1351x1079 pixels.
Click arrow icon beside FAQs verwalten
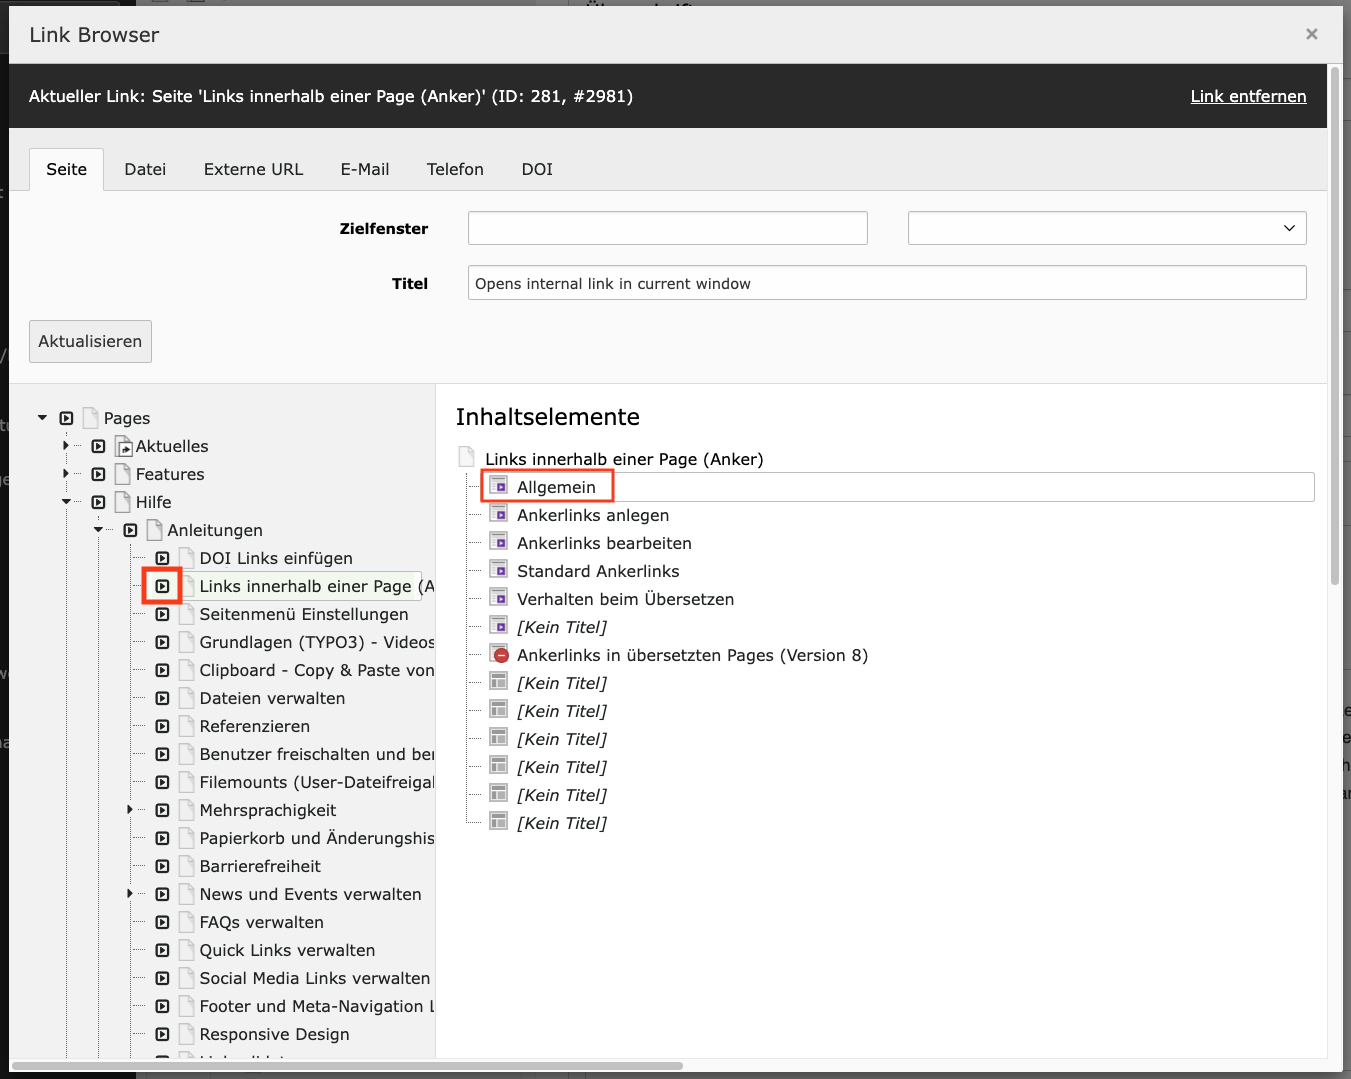click(162, 922)
